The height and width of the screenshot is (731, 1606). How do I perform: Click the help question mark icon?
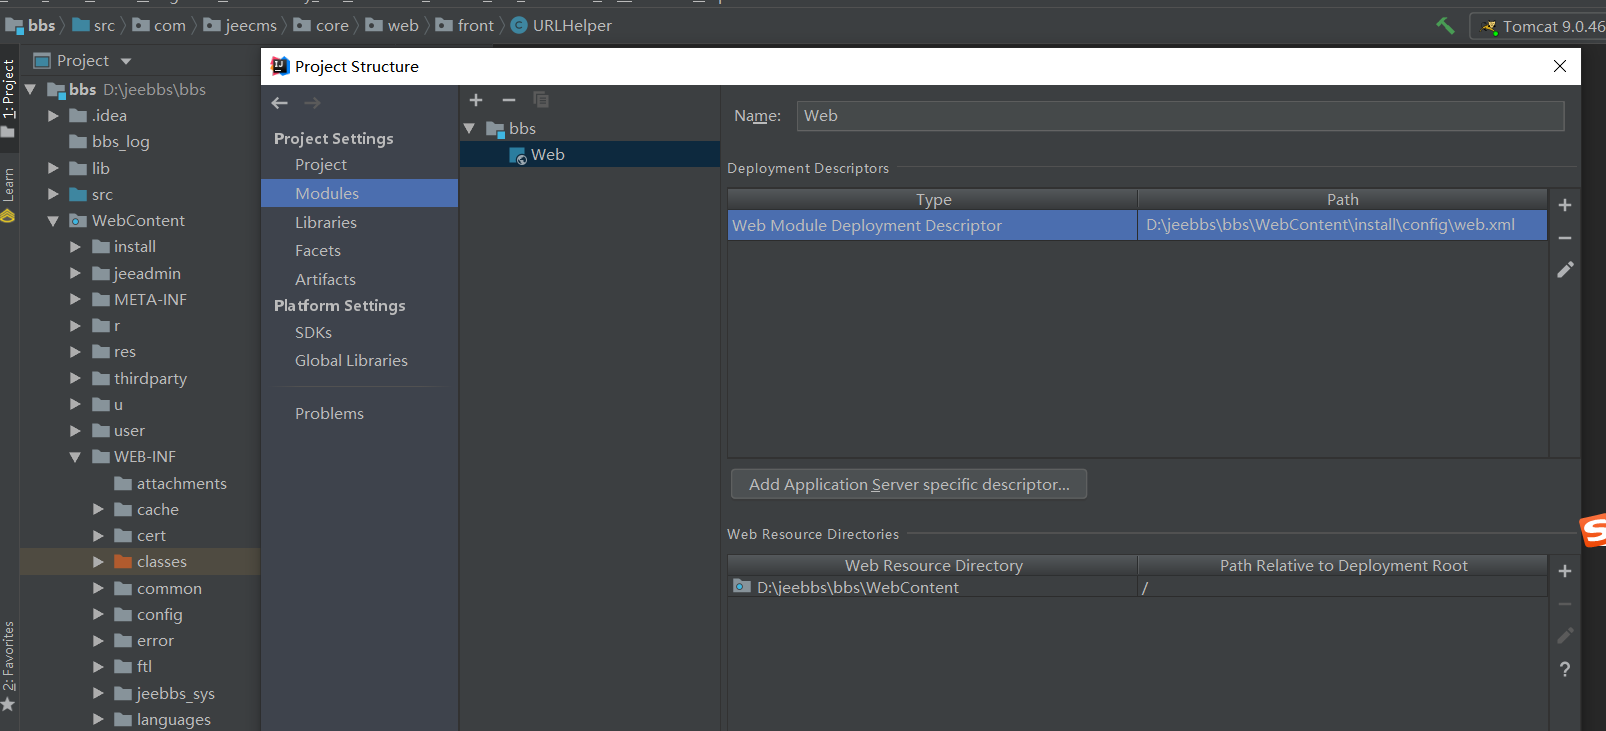click(1565, 669)
